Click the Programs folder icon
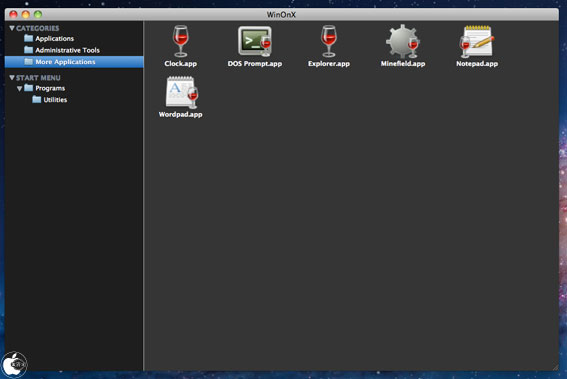Viewport: 567px width, 379px height. click(x=29, y=88)
